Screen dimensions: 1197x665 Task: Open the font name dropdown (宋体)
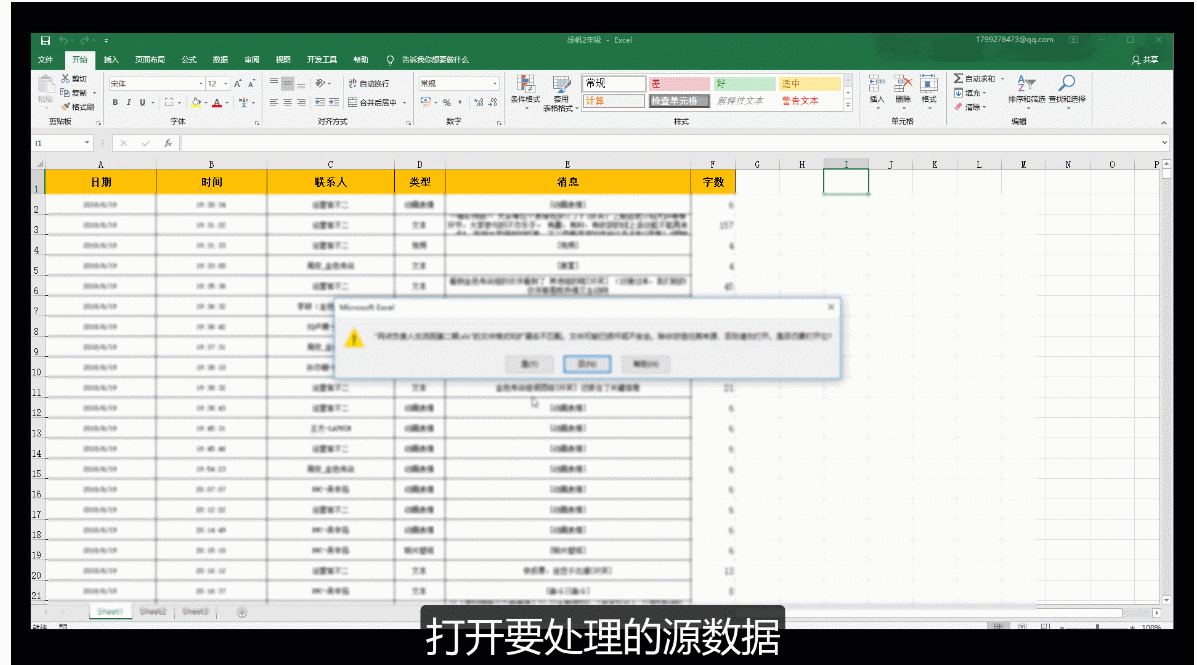[201, 84]
